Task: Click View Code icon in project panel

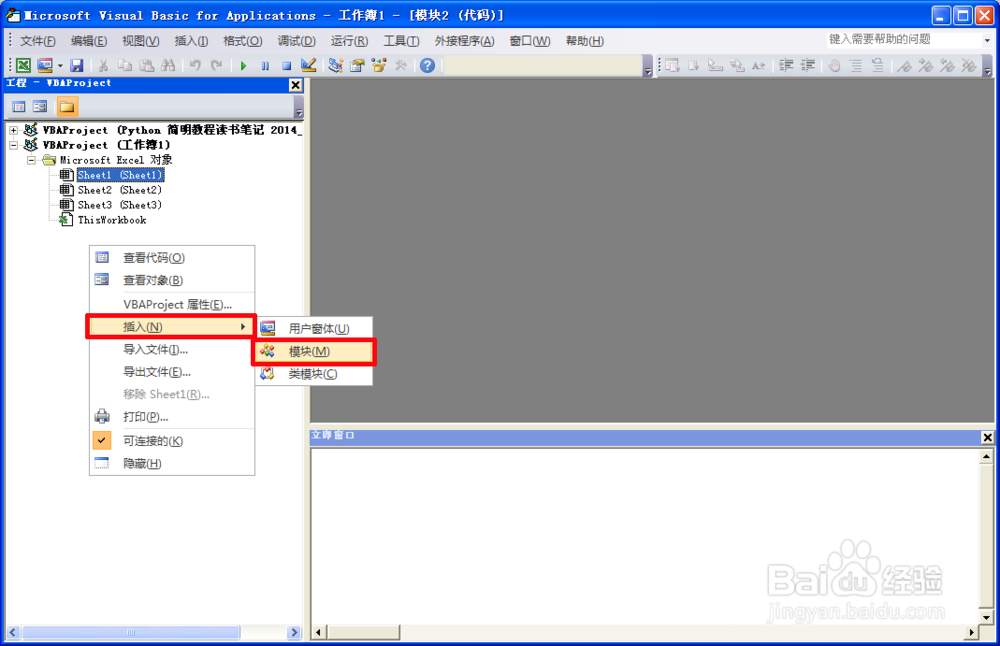Action: (19, 106)
